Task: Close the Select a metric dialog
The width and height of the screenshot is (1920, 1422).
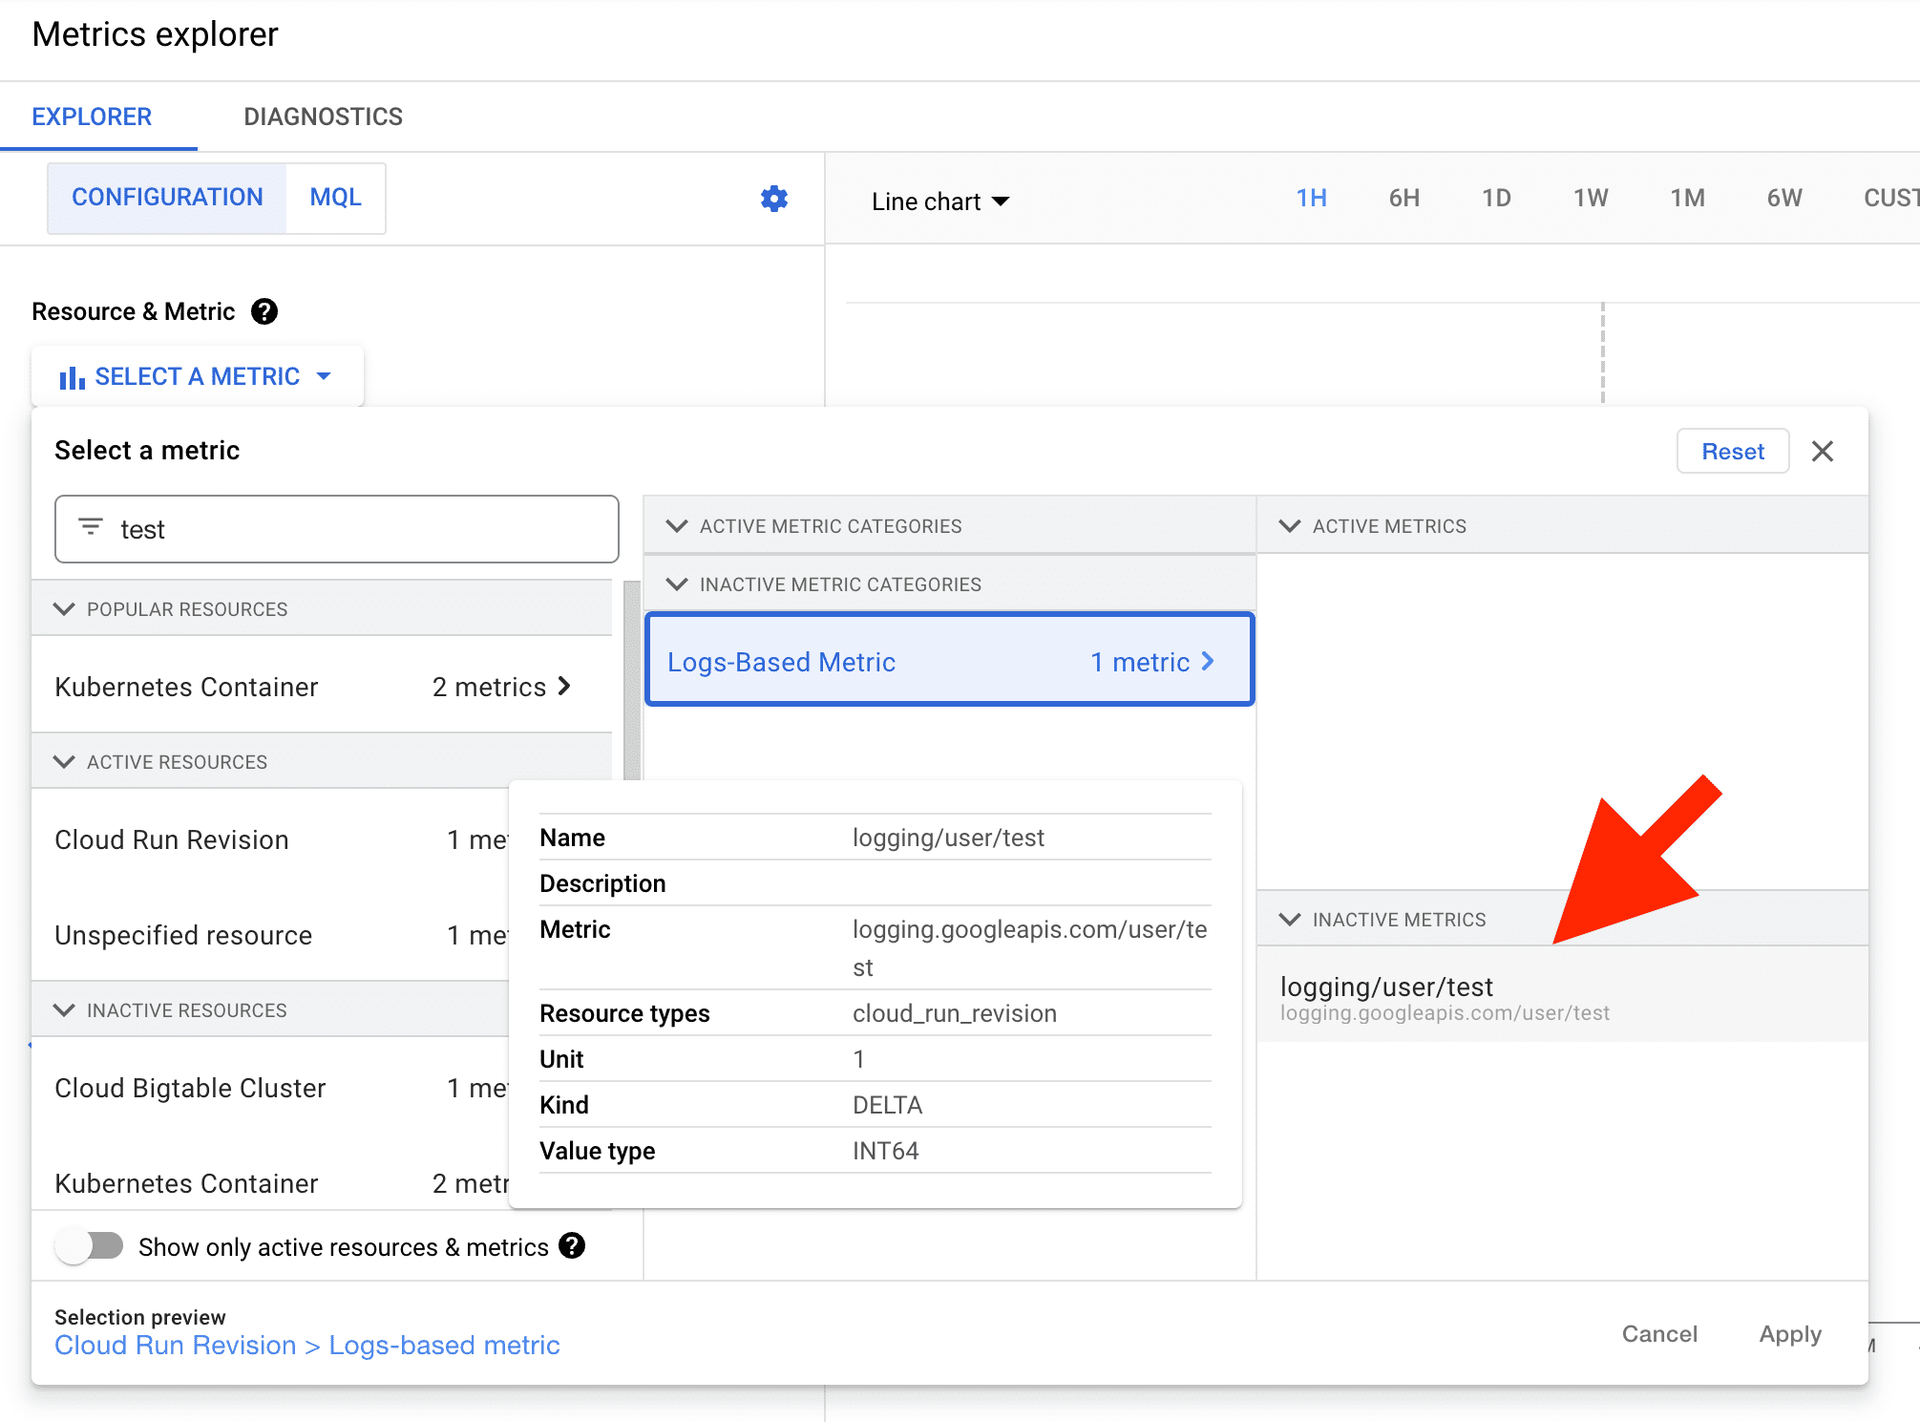Action: pos(1822,451)
